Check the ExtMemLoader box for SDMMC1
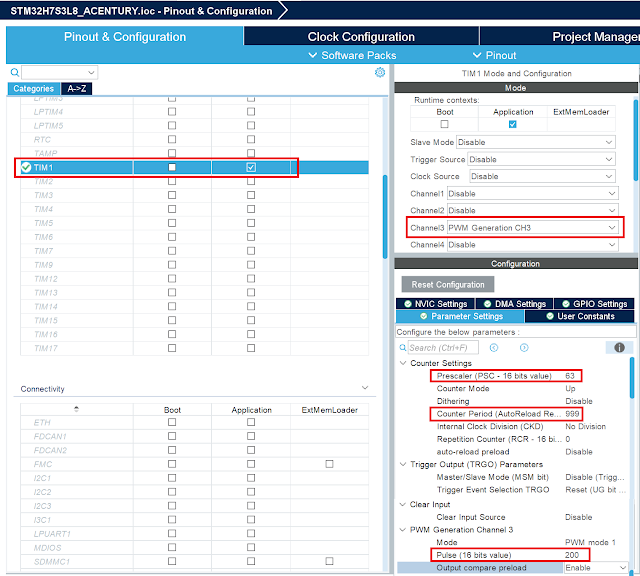 tap(329, 561)
